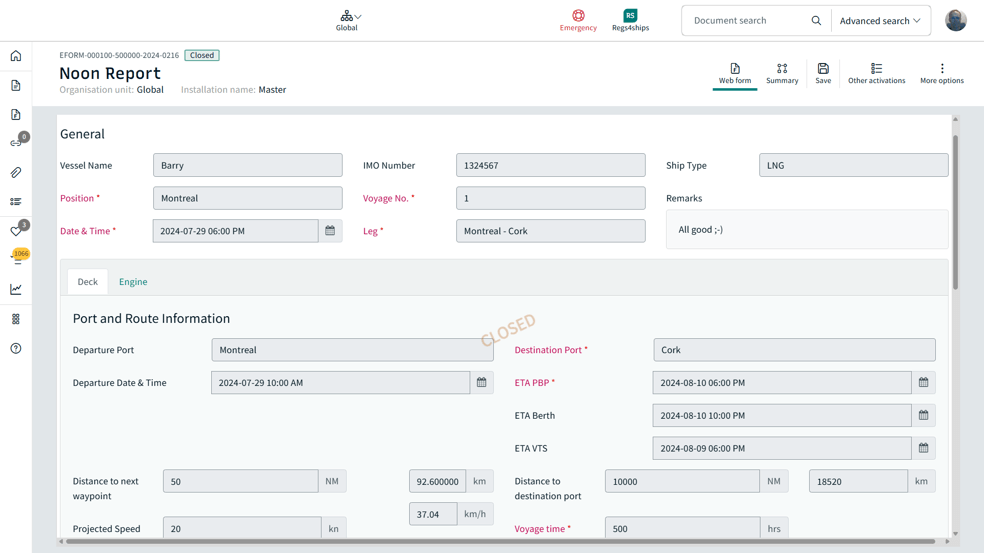The width and height of the screenshot is (984, 553).
Task: Click the Voyage No. input field
Action: tap(550, 198)
